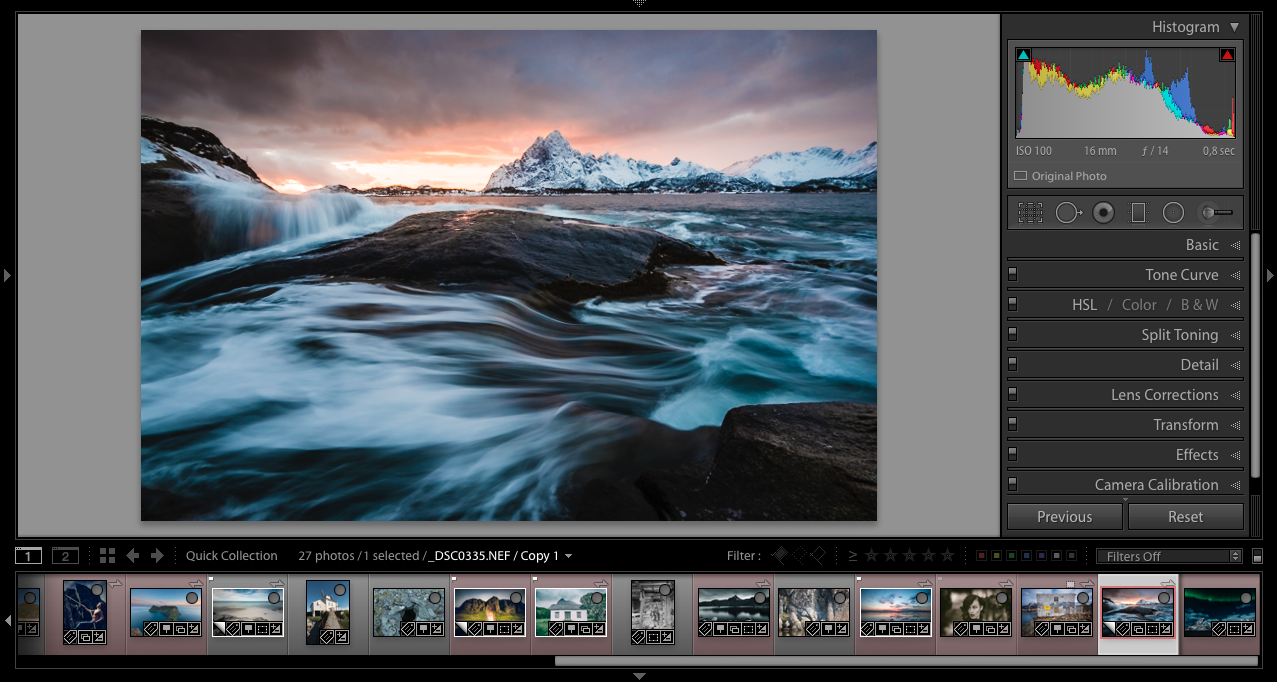Click the Previous button
Image resolution: width=1277 pixels, height=682 pixels.
click(1064, 517)
